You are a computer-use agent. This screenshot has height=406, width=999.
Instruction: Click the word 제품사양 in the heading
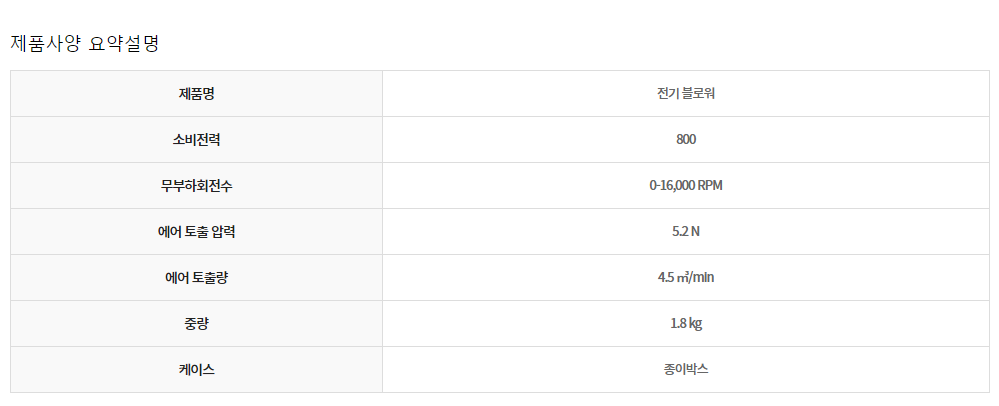coord(46,43)
